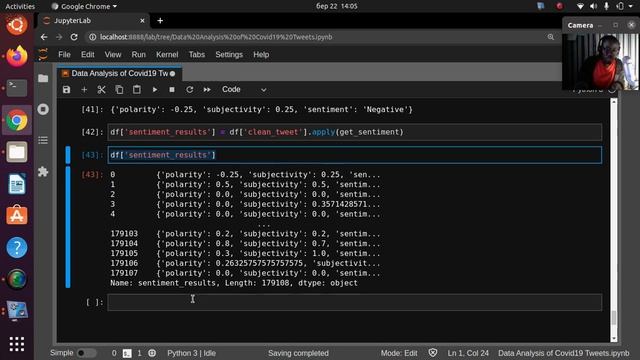
Task: Click notebook scrollbar down arrow
Action: (613, 338)
